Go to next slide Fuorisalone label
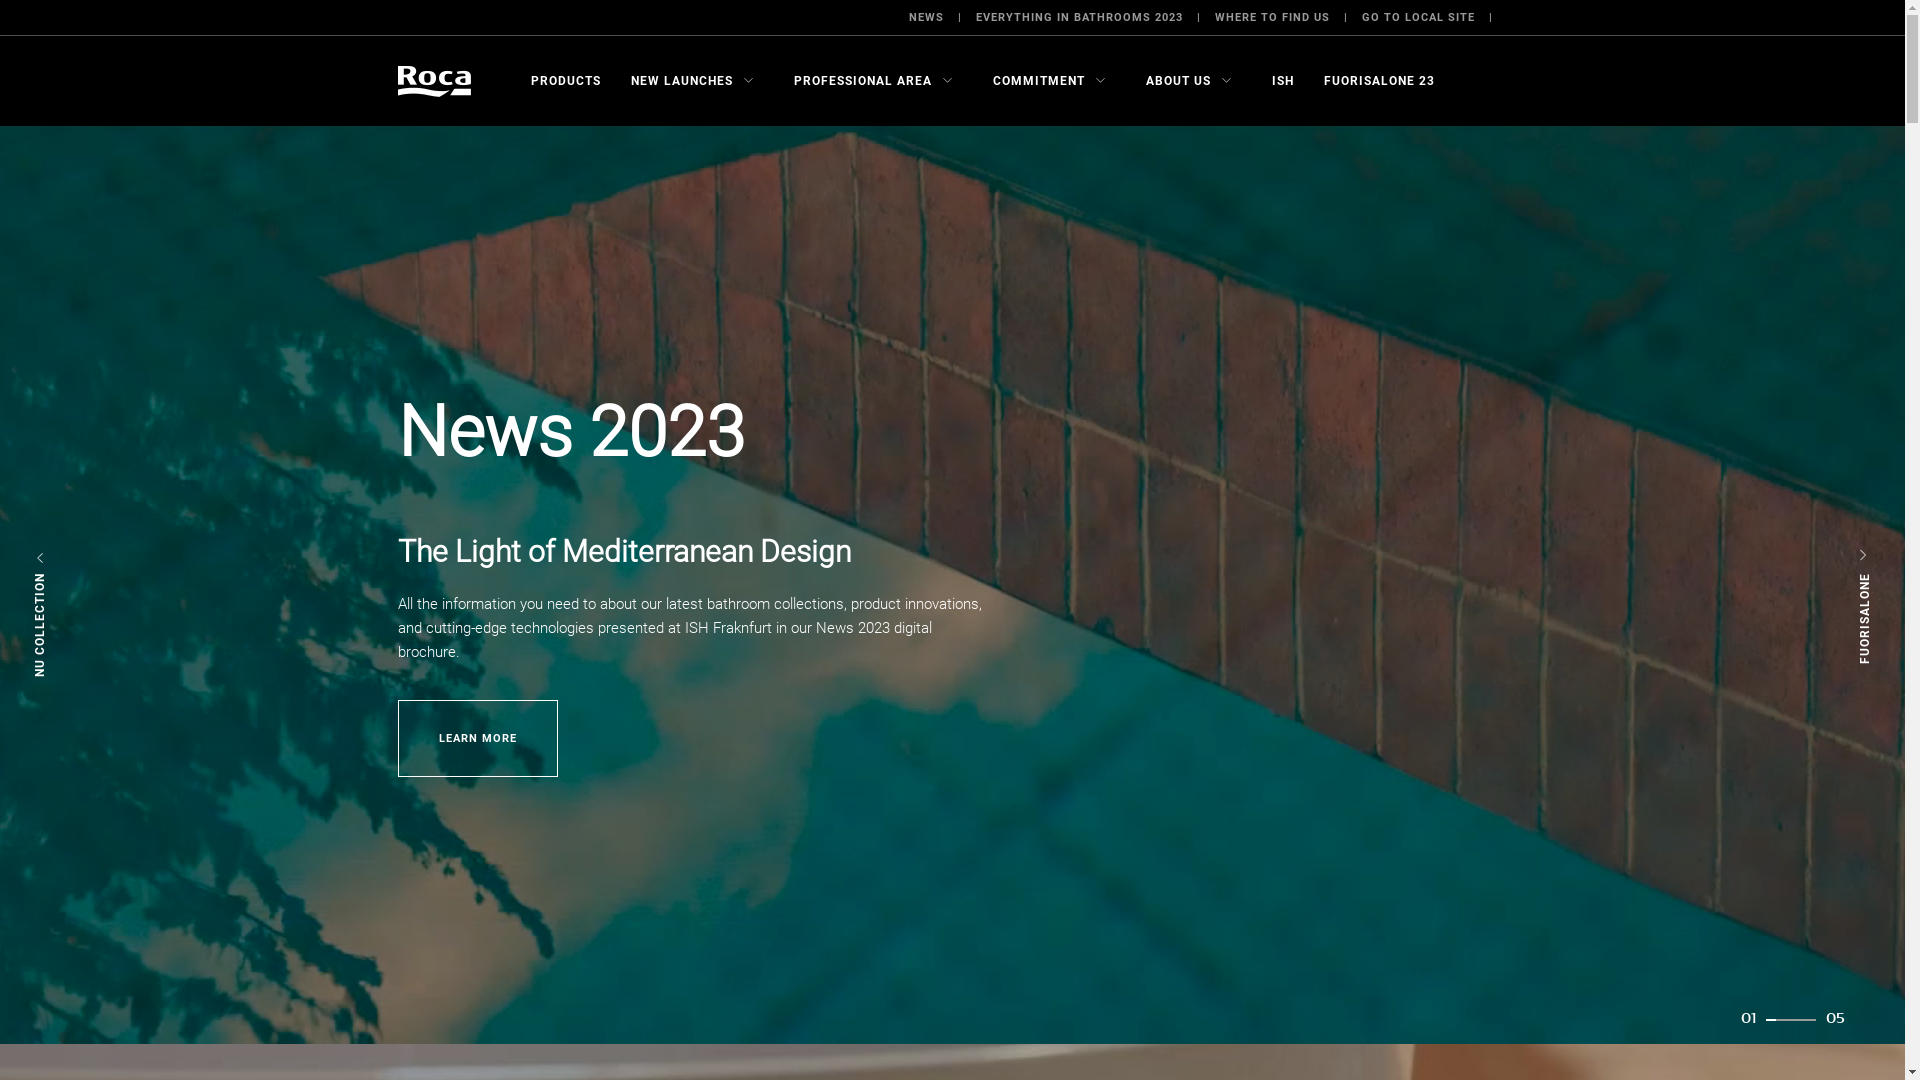This screenshot has height=1080, width=1920. pyautogui.click(x=1865, y=618)
